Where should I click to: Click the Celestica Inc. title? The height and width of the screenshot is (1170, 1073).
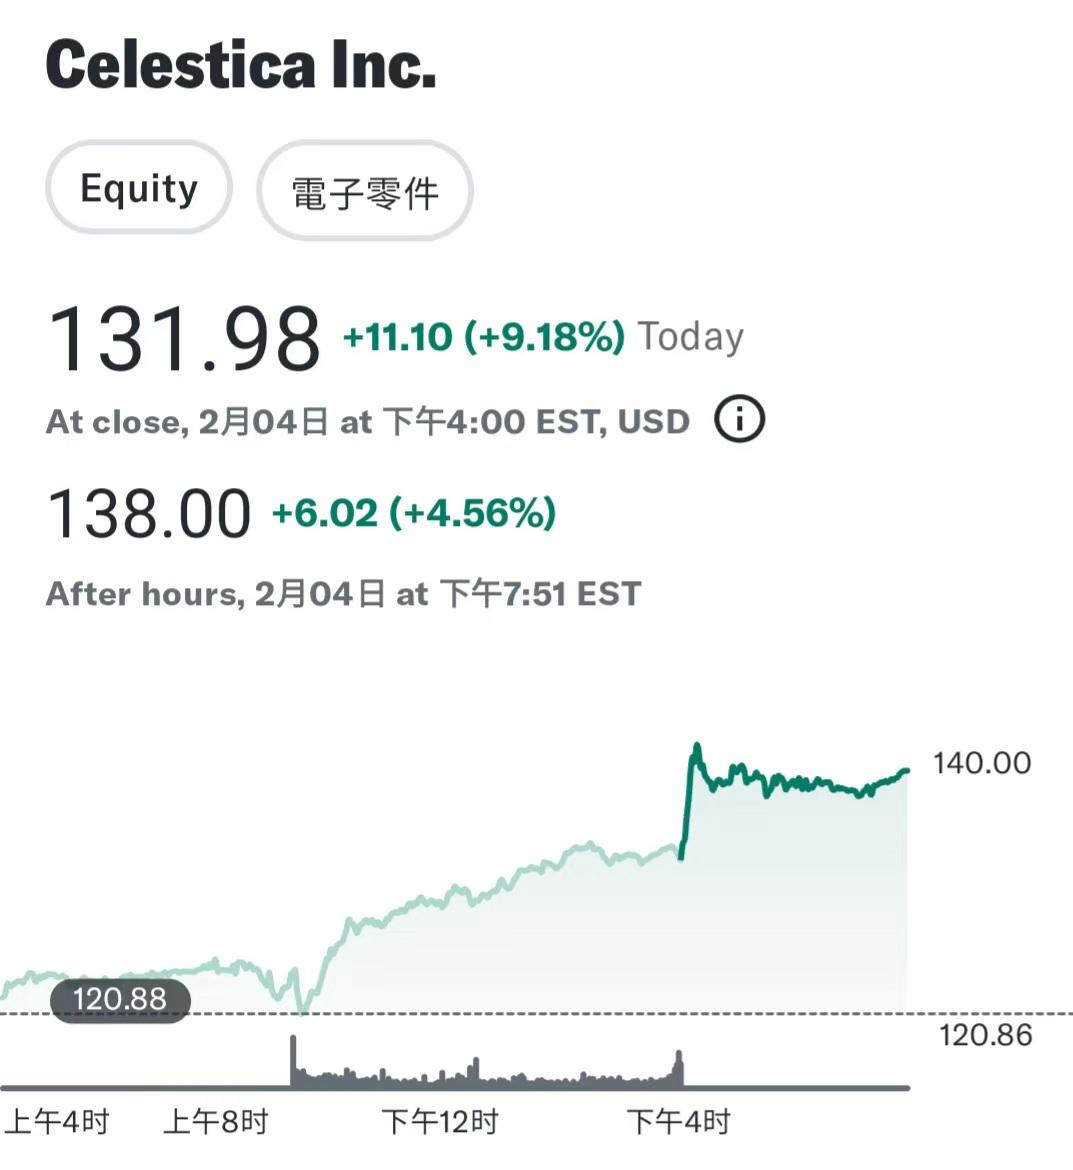click(240, 65)
